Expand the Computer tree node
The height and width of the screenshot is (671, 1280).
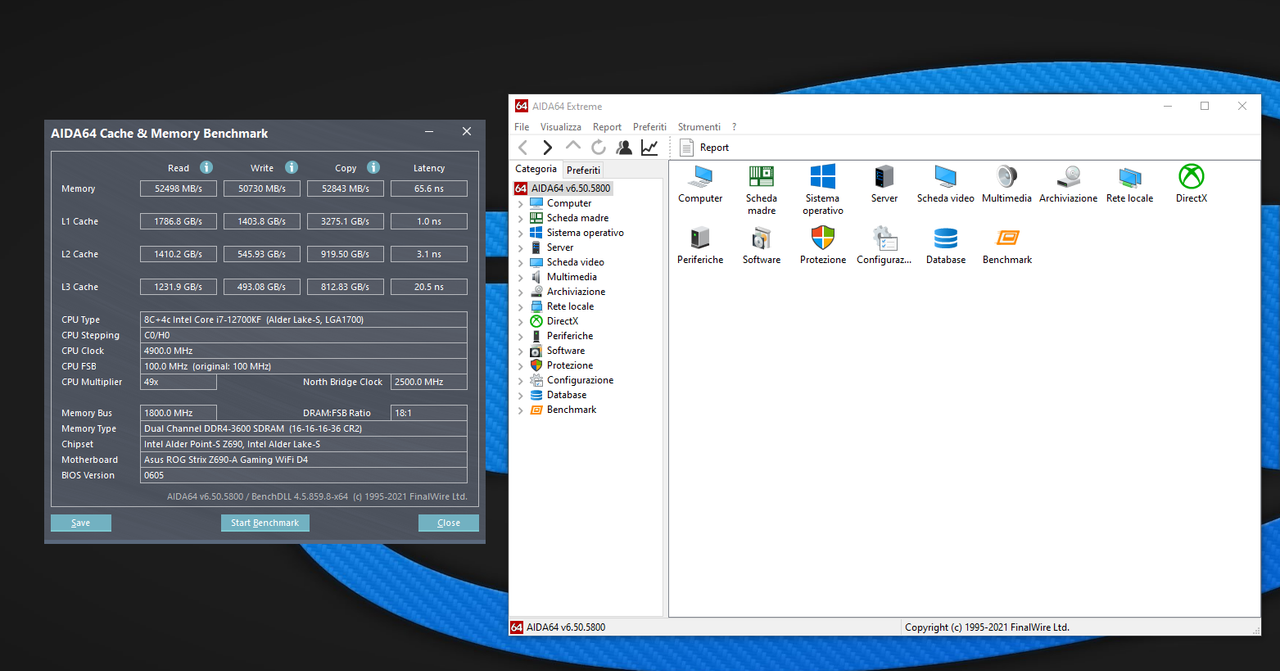coord(520,203)
